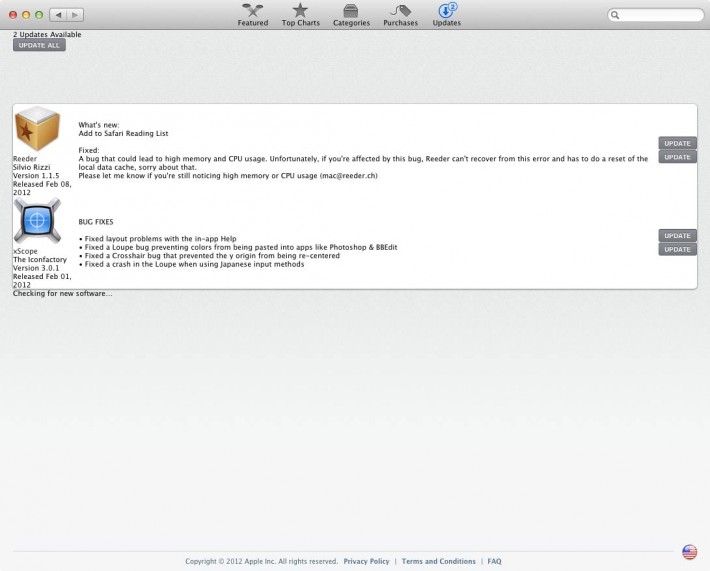Image resolution: width=710 pixels, height=571 pixels.
Task: Click the '2 Updates Available' text
Action: click(47, 34)
